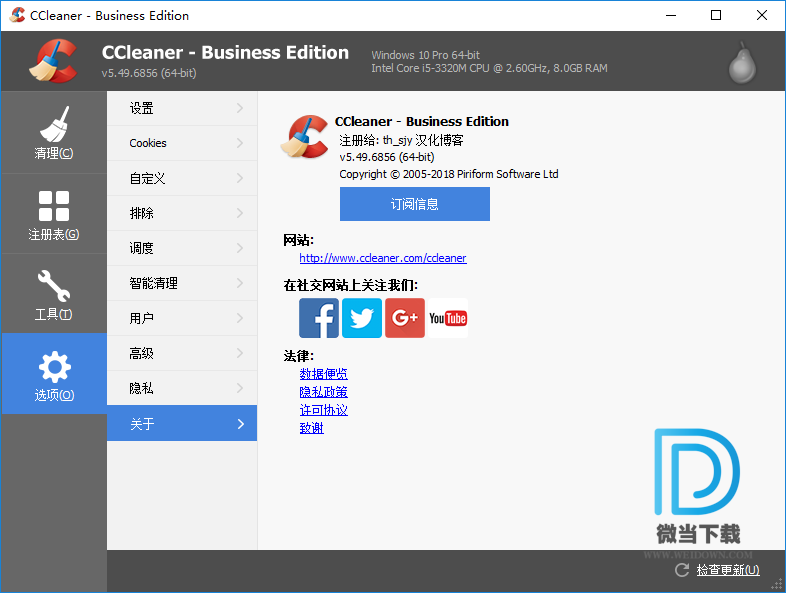Screen dimensions: 786x593
Task: Click the title bar CCleaner app icon
Action: pos(17,15)
